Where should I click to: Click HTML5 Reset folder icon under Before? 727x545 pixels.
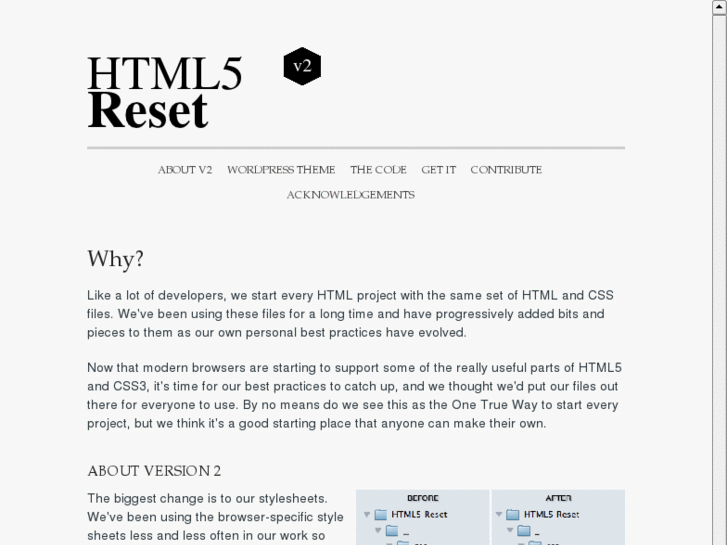(x=381, y=514)
